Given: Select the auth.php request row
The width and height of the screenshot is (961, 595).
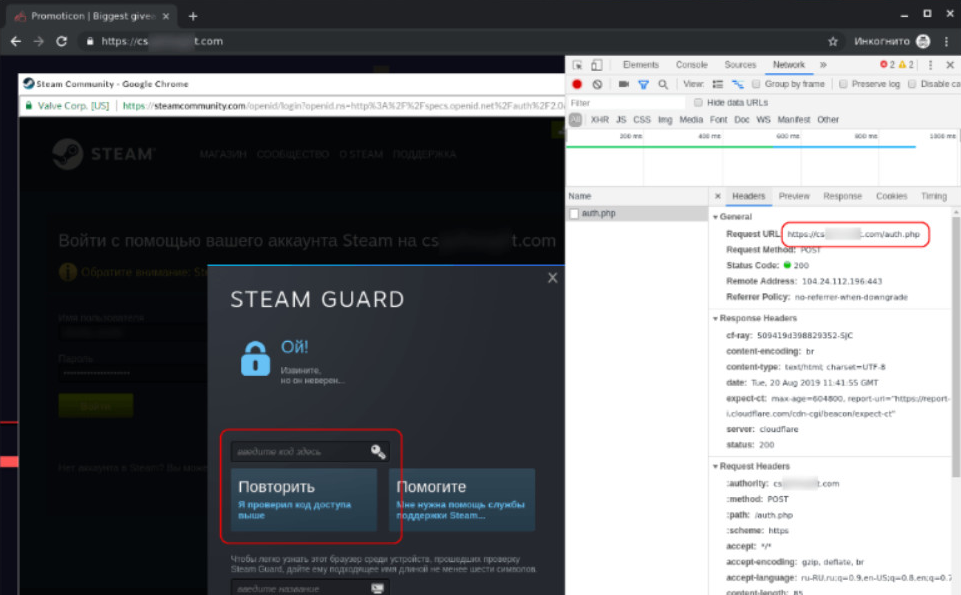Looking at the screenshot, I should click(637, 213).
